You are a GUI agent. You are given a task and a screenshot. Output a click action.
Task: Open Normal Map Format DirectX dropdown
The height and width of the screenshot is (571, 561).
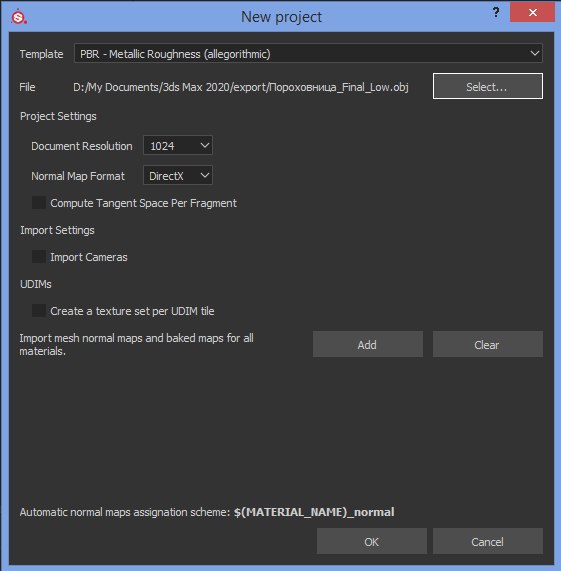coord(178,176)
